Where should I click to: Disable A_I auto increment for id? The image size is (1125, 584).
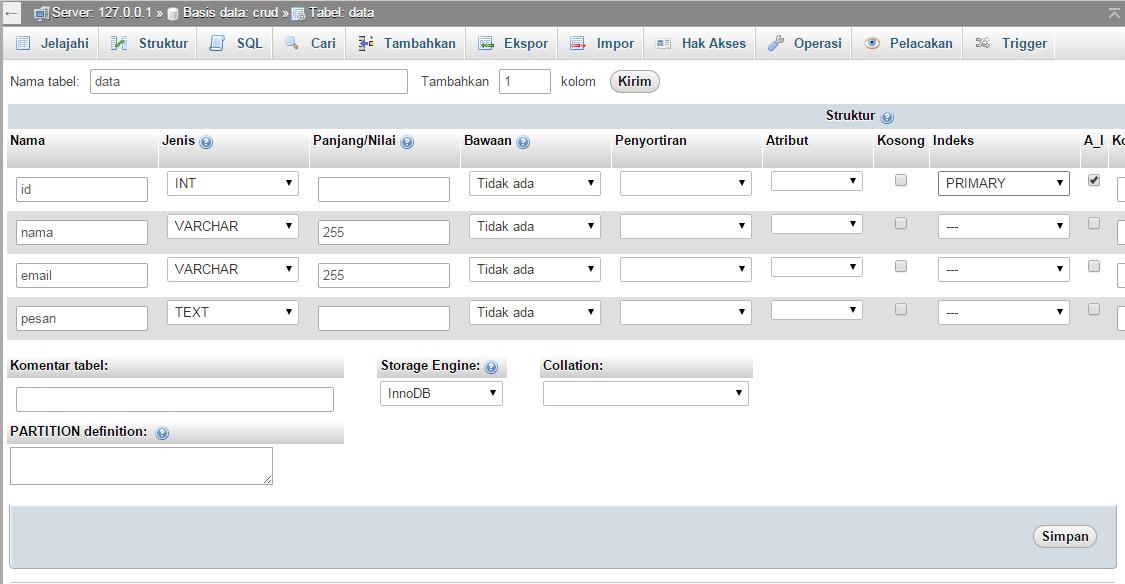(1093, 180)
